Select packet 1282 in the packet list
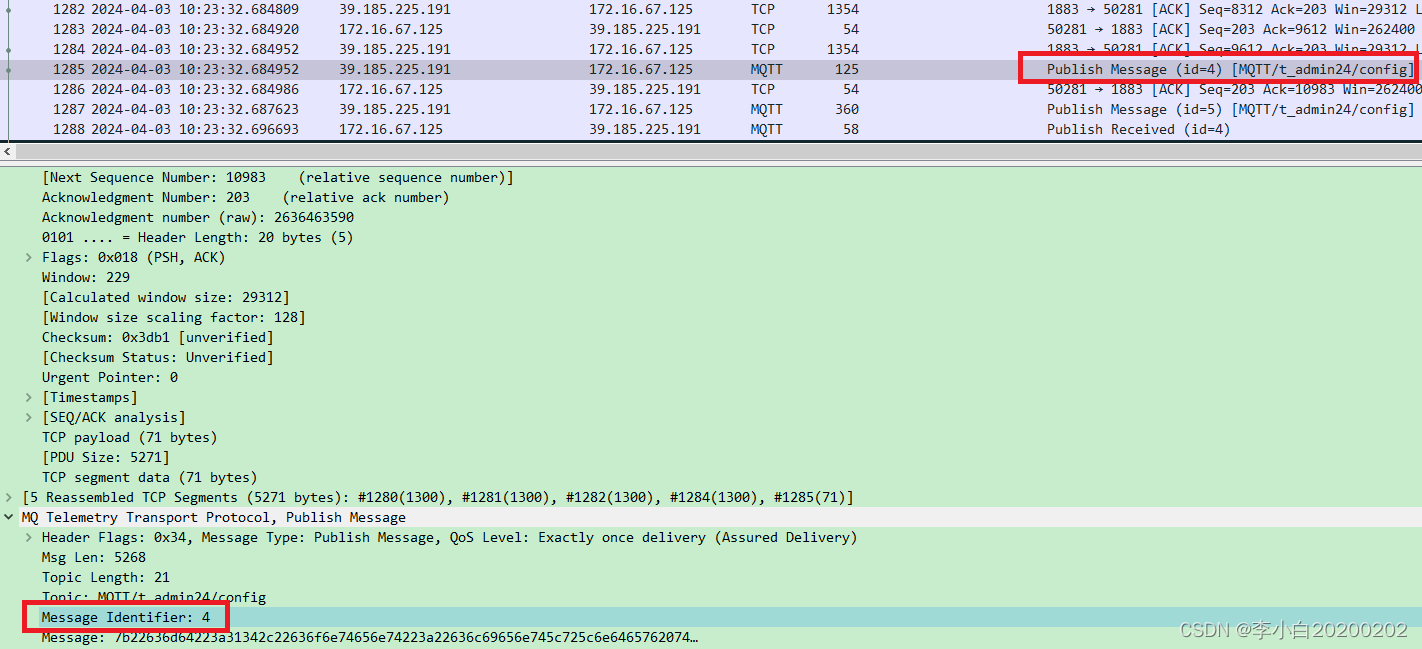This screenshot has width=1422, height=649. [x=400, y=9]
